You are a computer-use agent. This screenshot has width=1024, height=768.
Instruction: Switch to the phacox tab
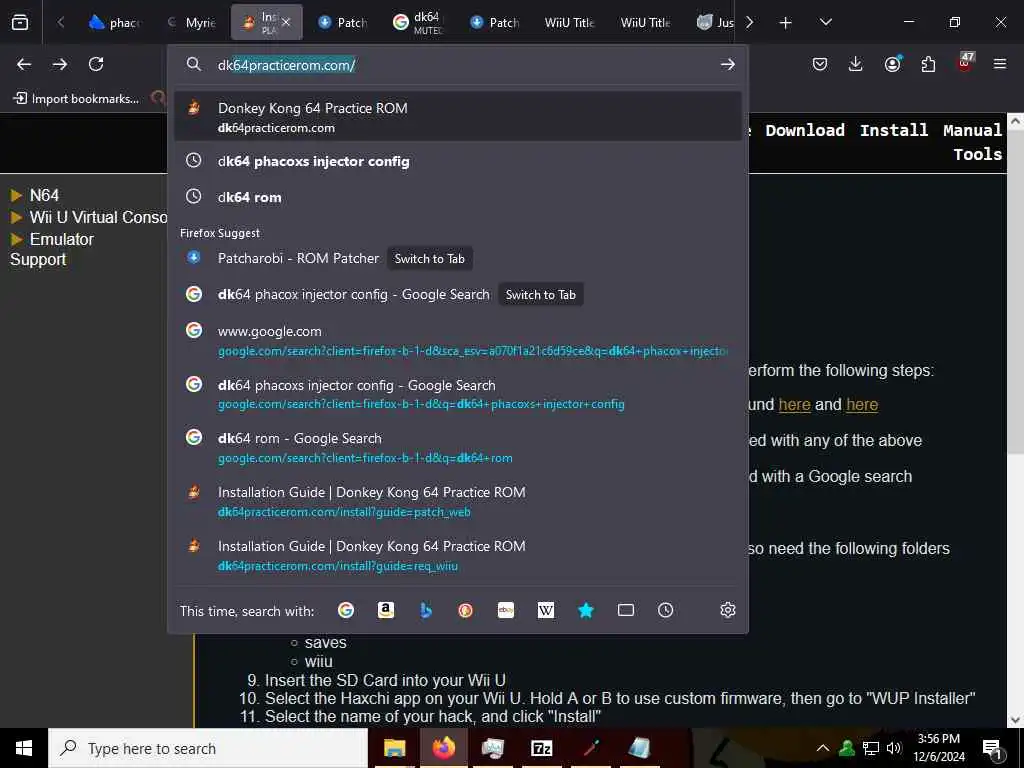click(x=114, y=22)
